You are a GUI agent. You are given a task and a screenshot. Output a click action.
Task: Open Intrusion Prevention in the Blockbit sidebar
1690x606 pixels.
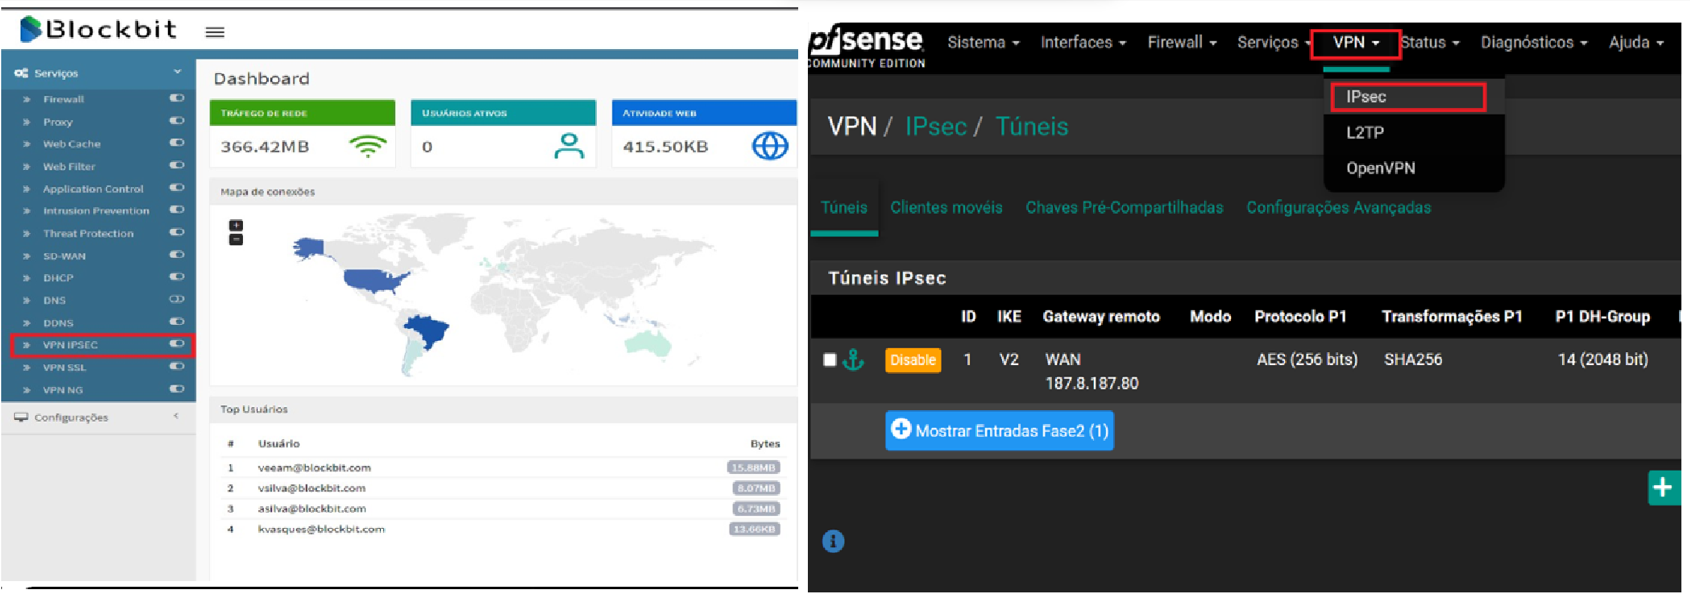[x=96, y=211]
